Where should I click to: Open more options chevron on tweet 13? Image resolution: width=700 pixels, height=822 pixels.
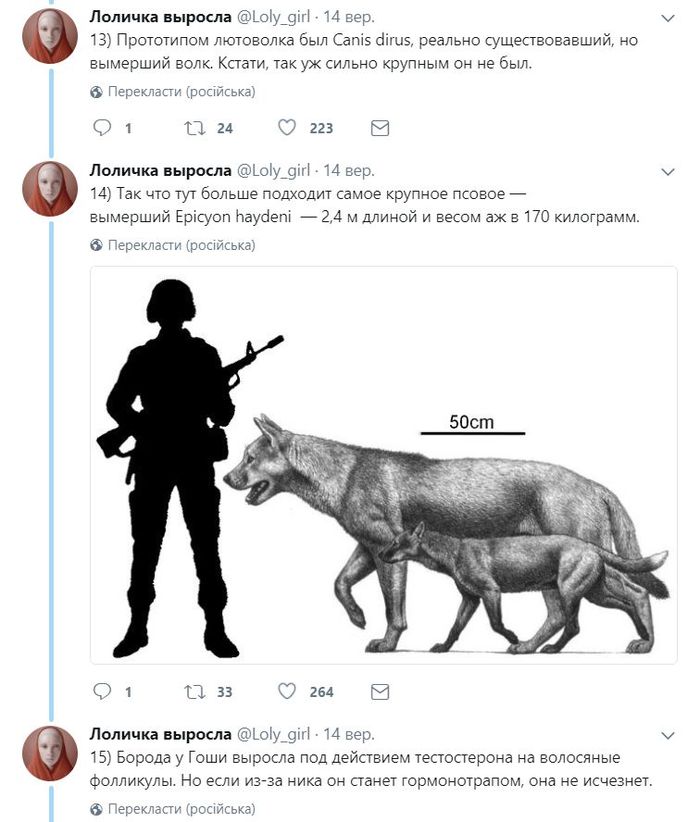click(669, 18)
